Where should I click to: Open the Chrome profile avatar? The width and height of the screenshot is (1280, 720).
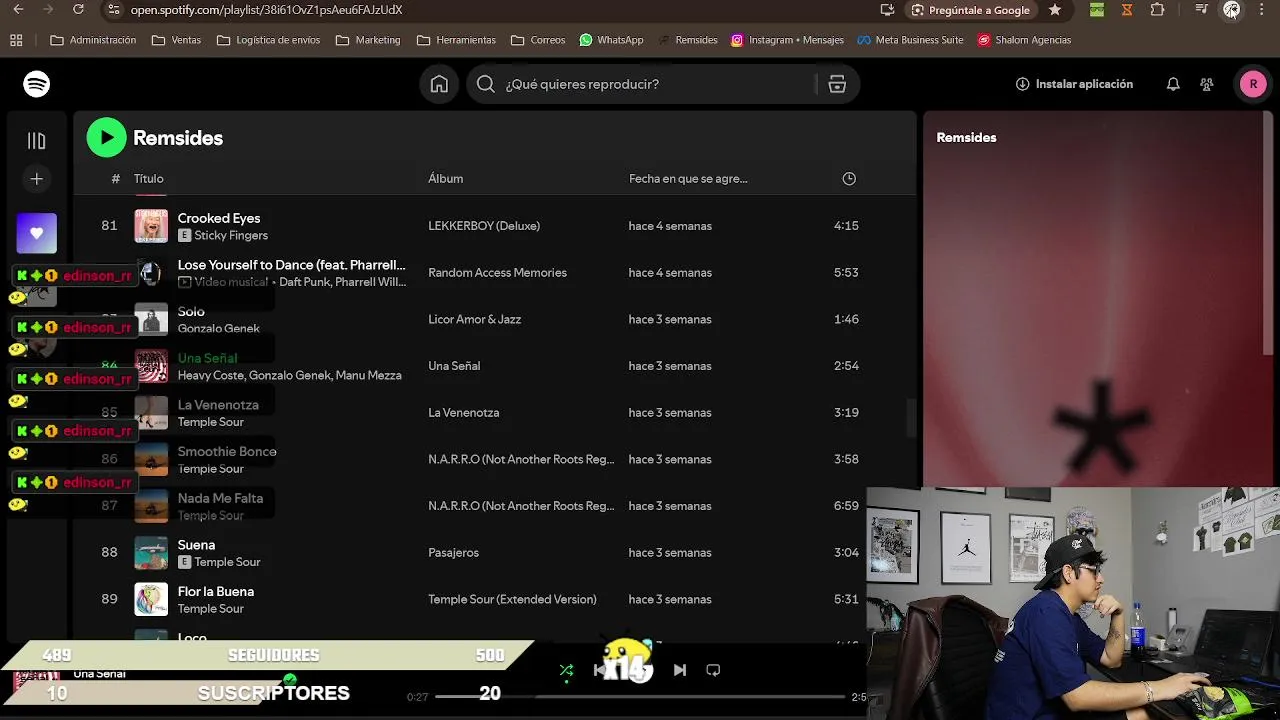pos(1231,10)
